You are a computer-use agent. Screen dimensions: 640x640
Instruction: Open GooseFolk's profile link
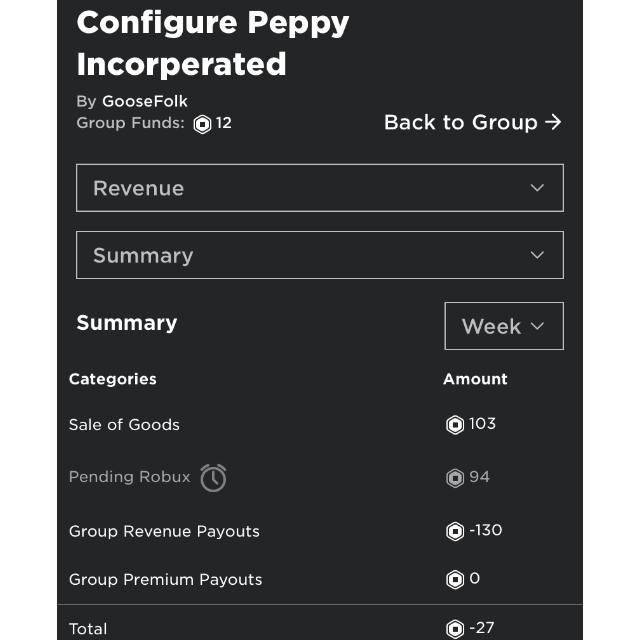click(144, 101)
